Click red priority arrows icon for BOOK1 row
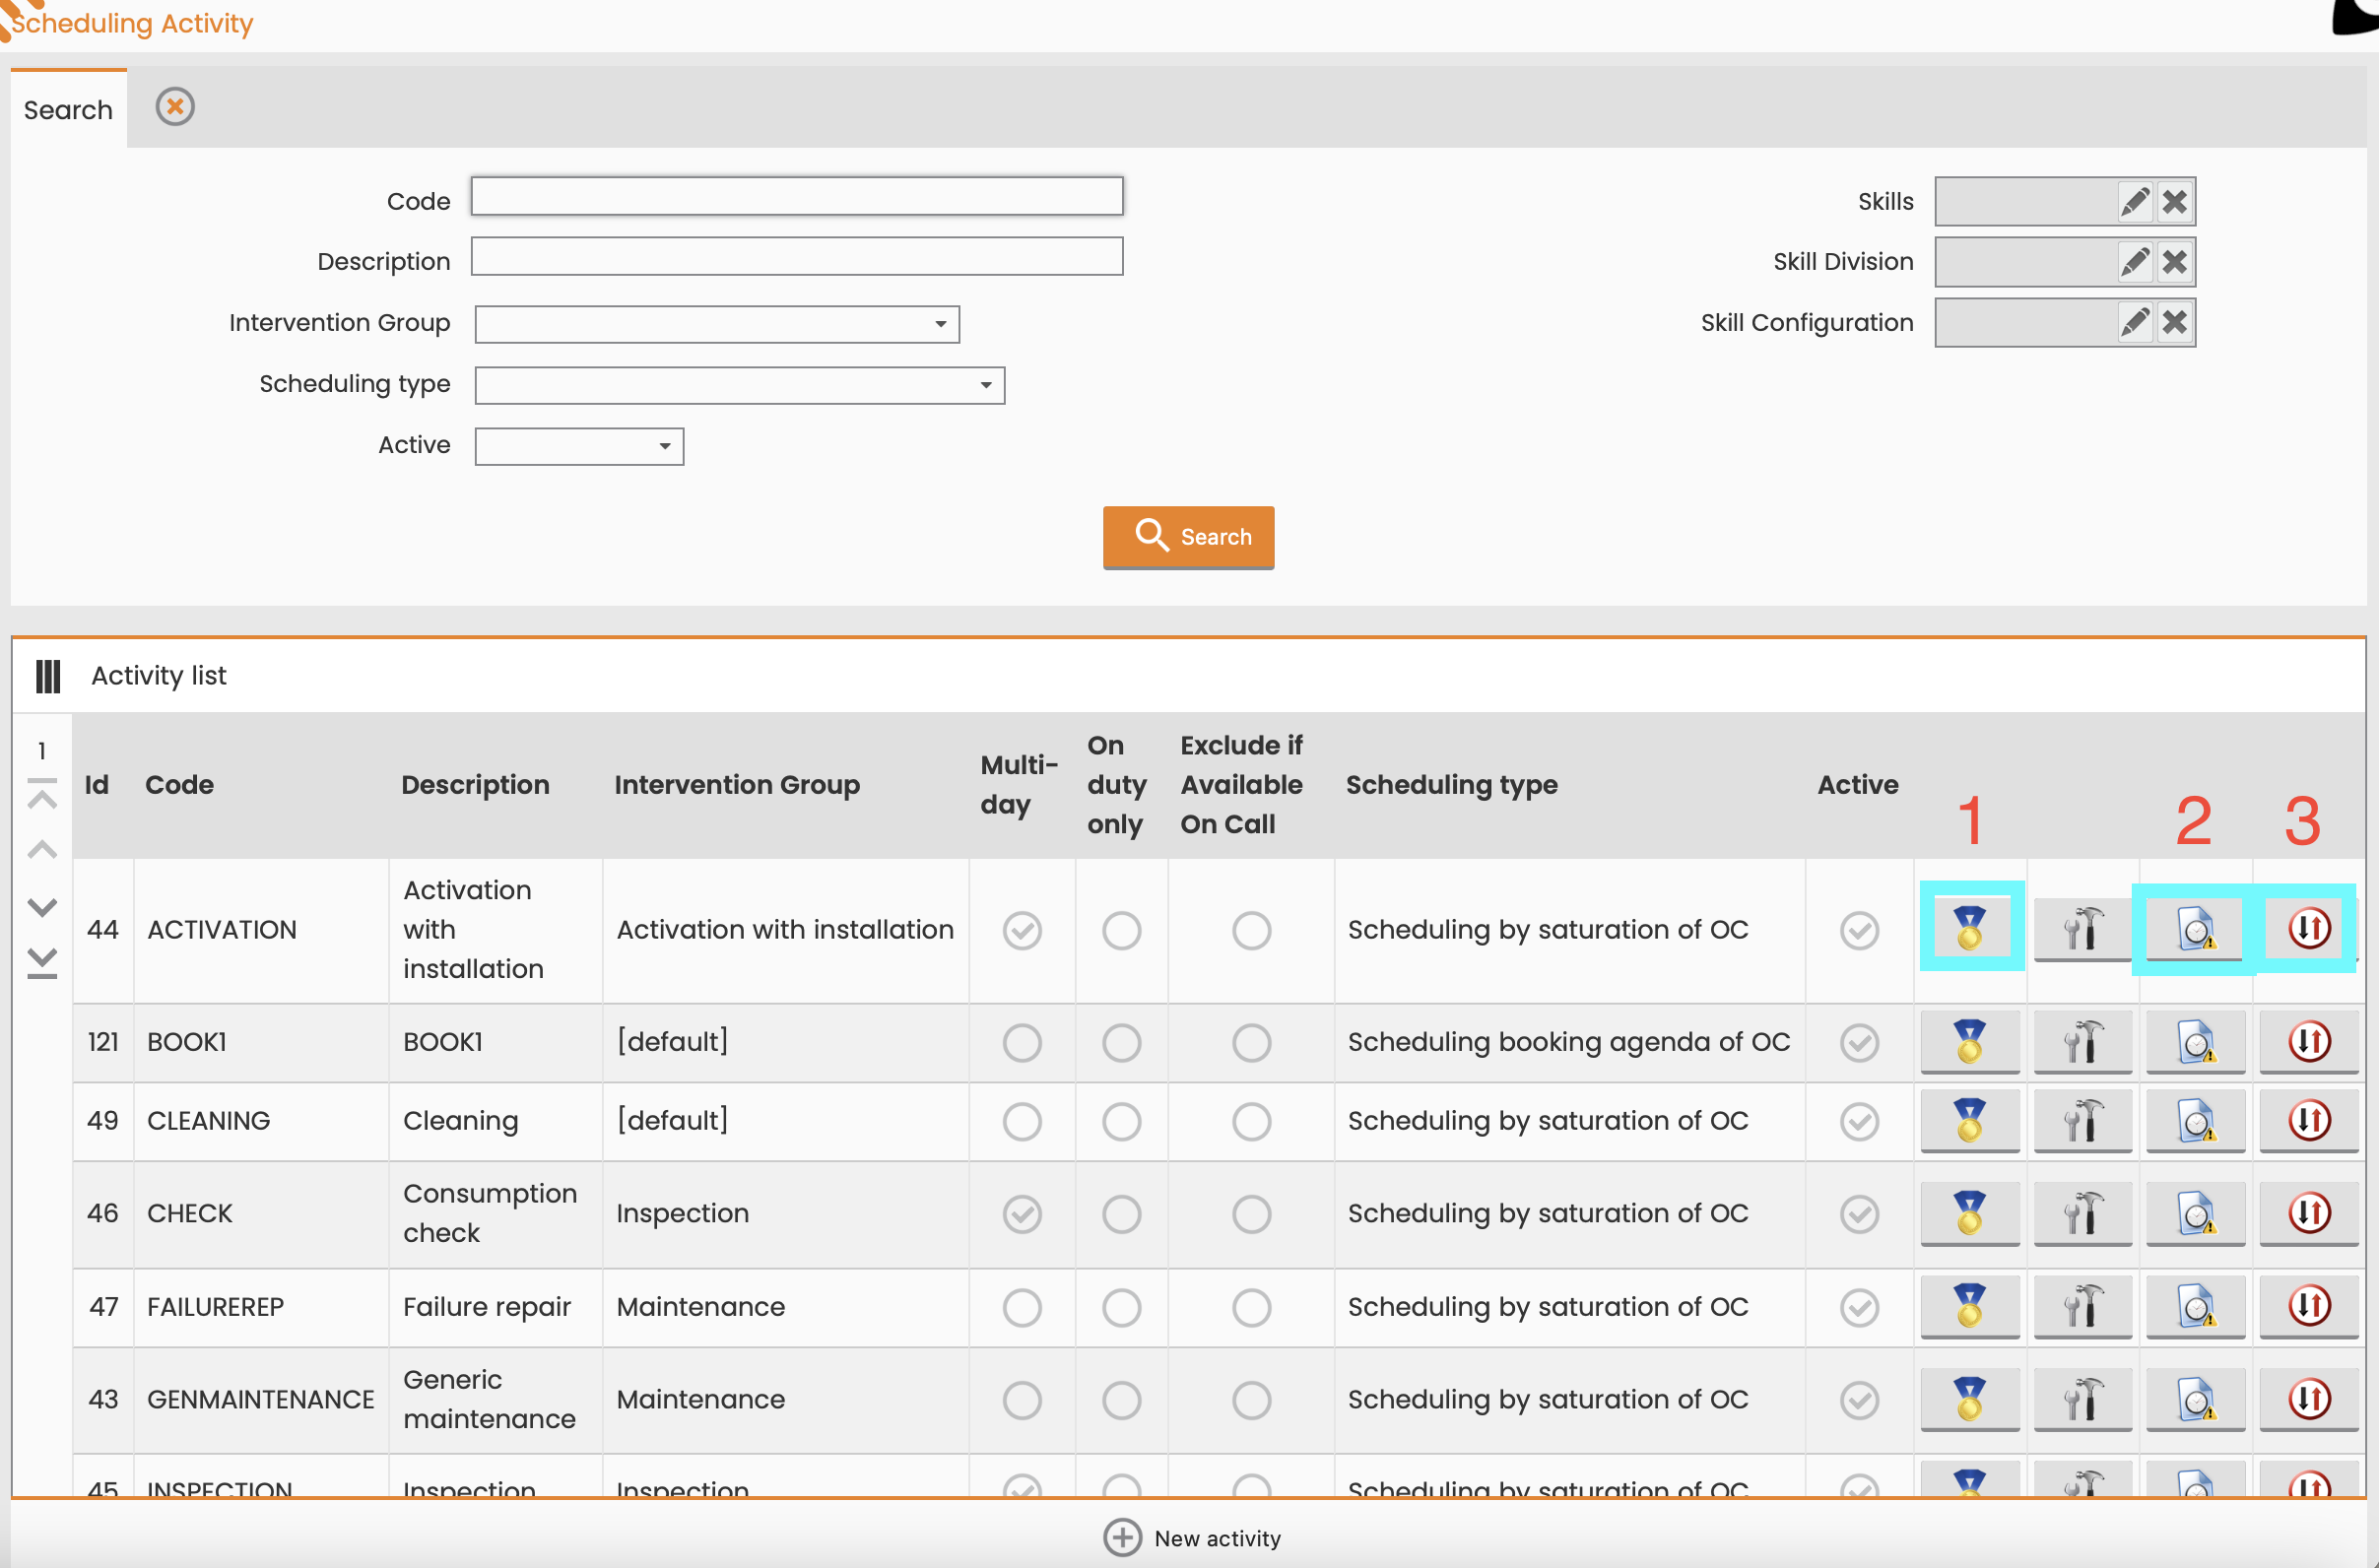Screen dimensions: 2379x1568 click(x=2309, y=1042)
